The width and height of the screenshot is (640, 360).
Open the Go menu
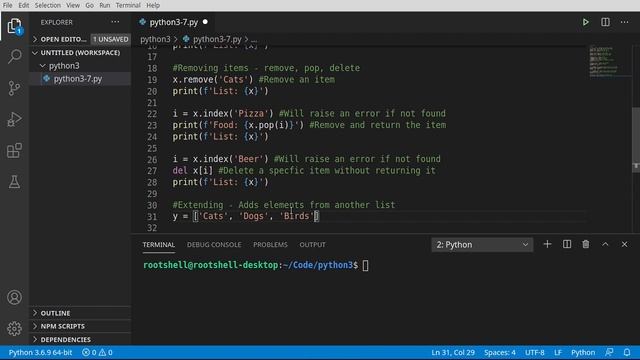point(89,5)
